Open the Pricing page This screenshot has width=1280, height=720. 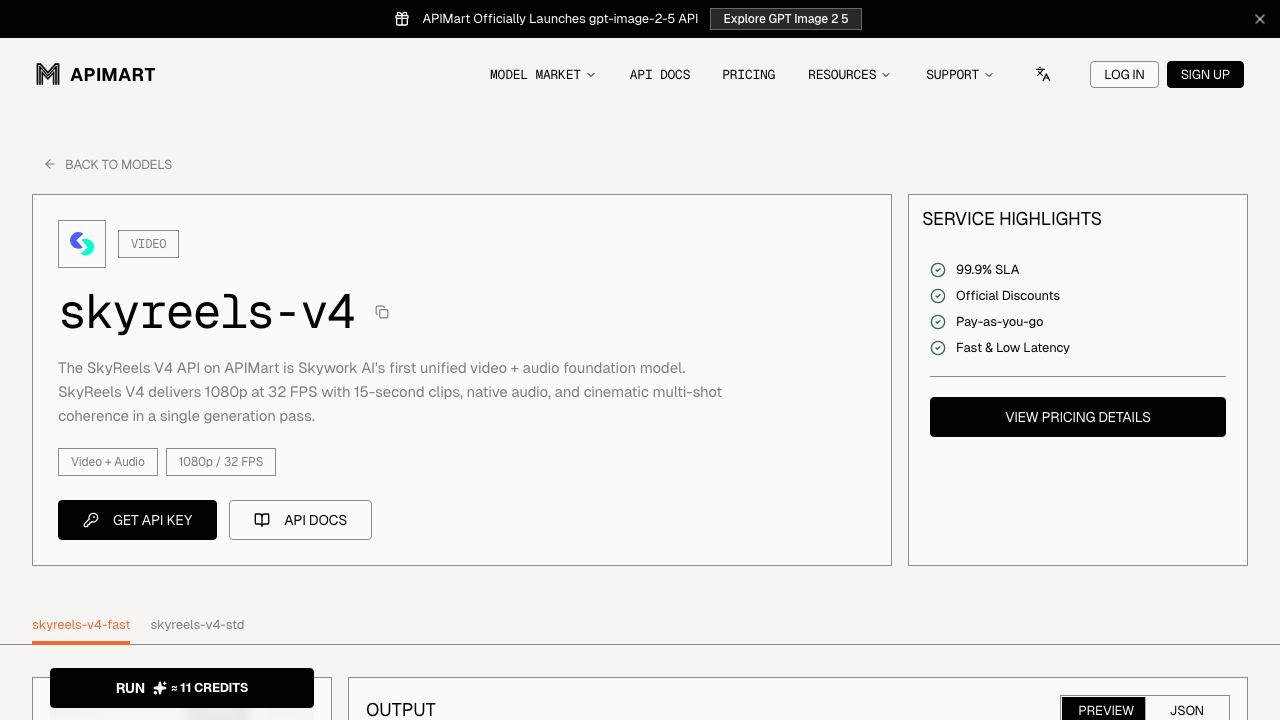point(749,74)
